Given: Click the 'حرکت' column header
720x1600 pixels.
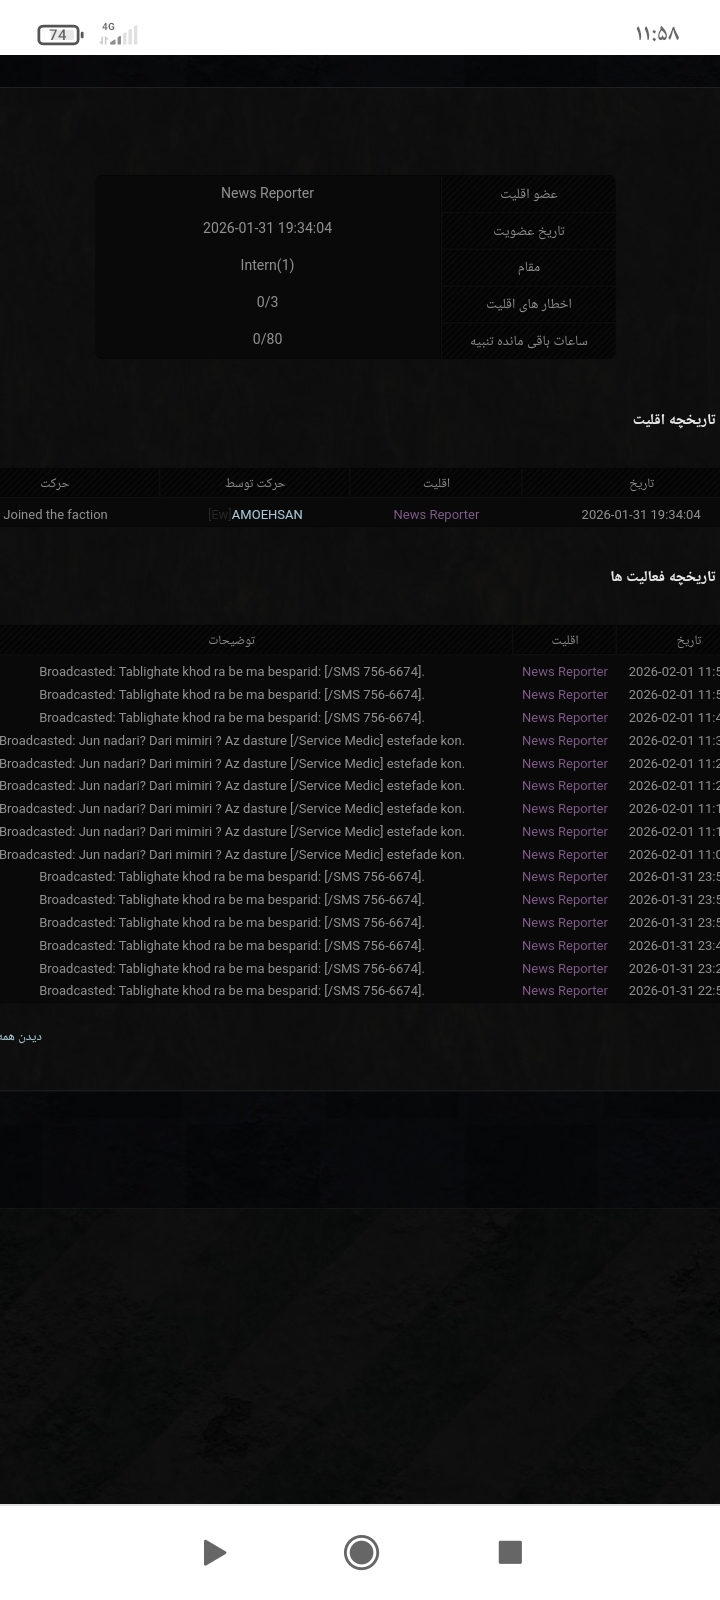Looking at the screenshot, I should pos(55,484).
